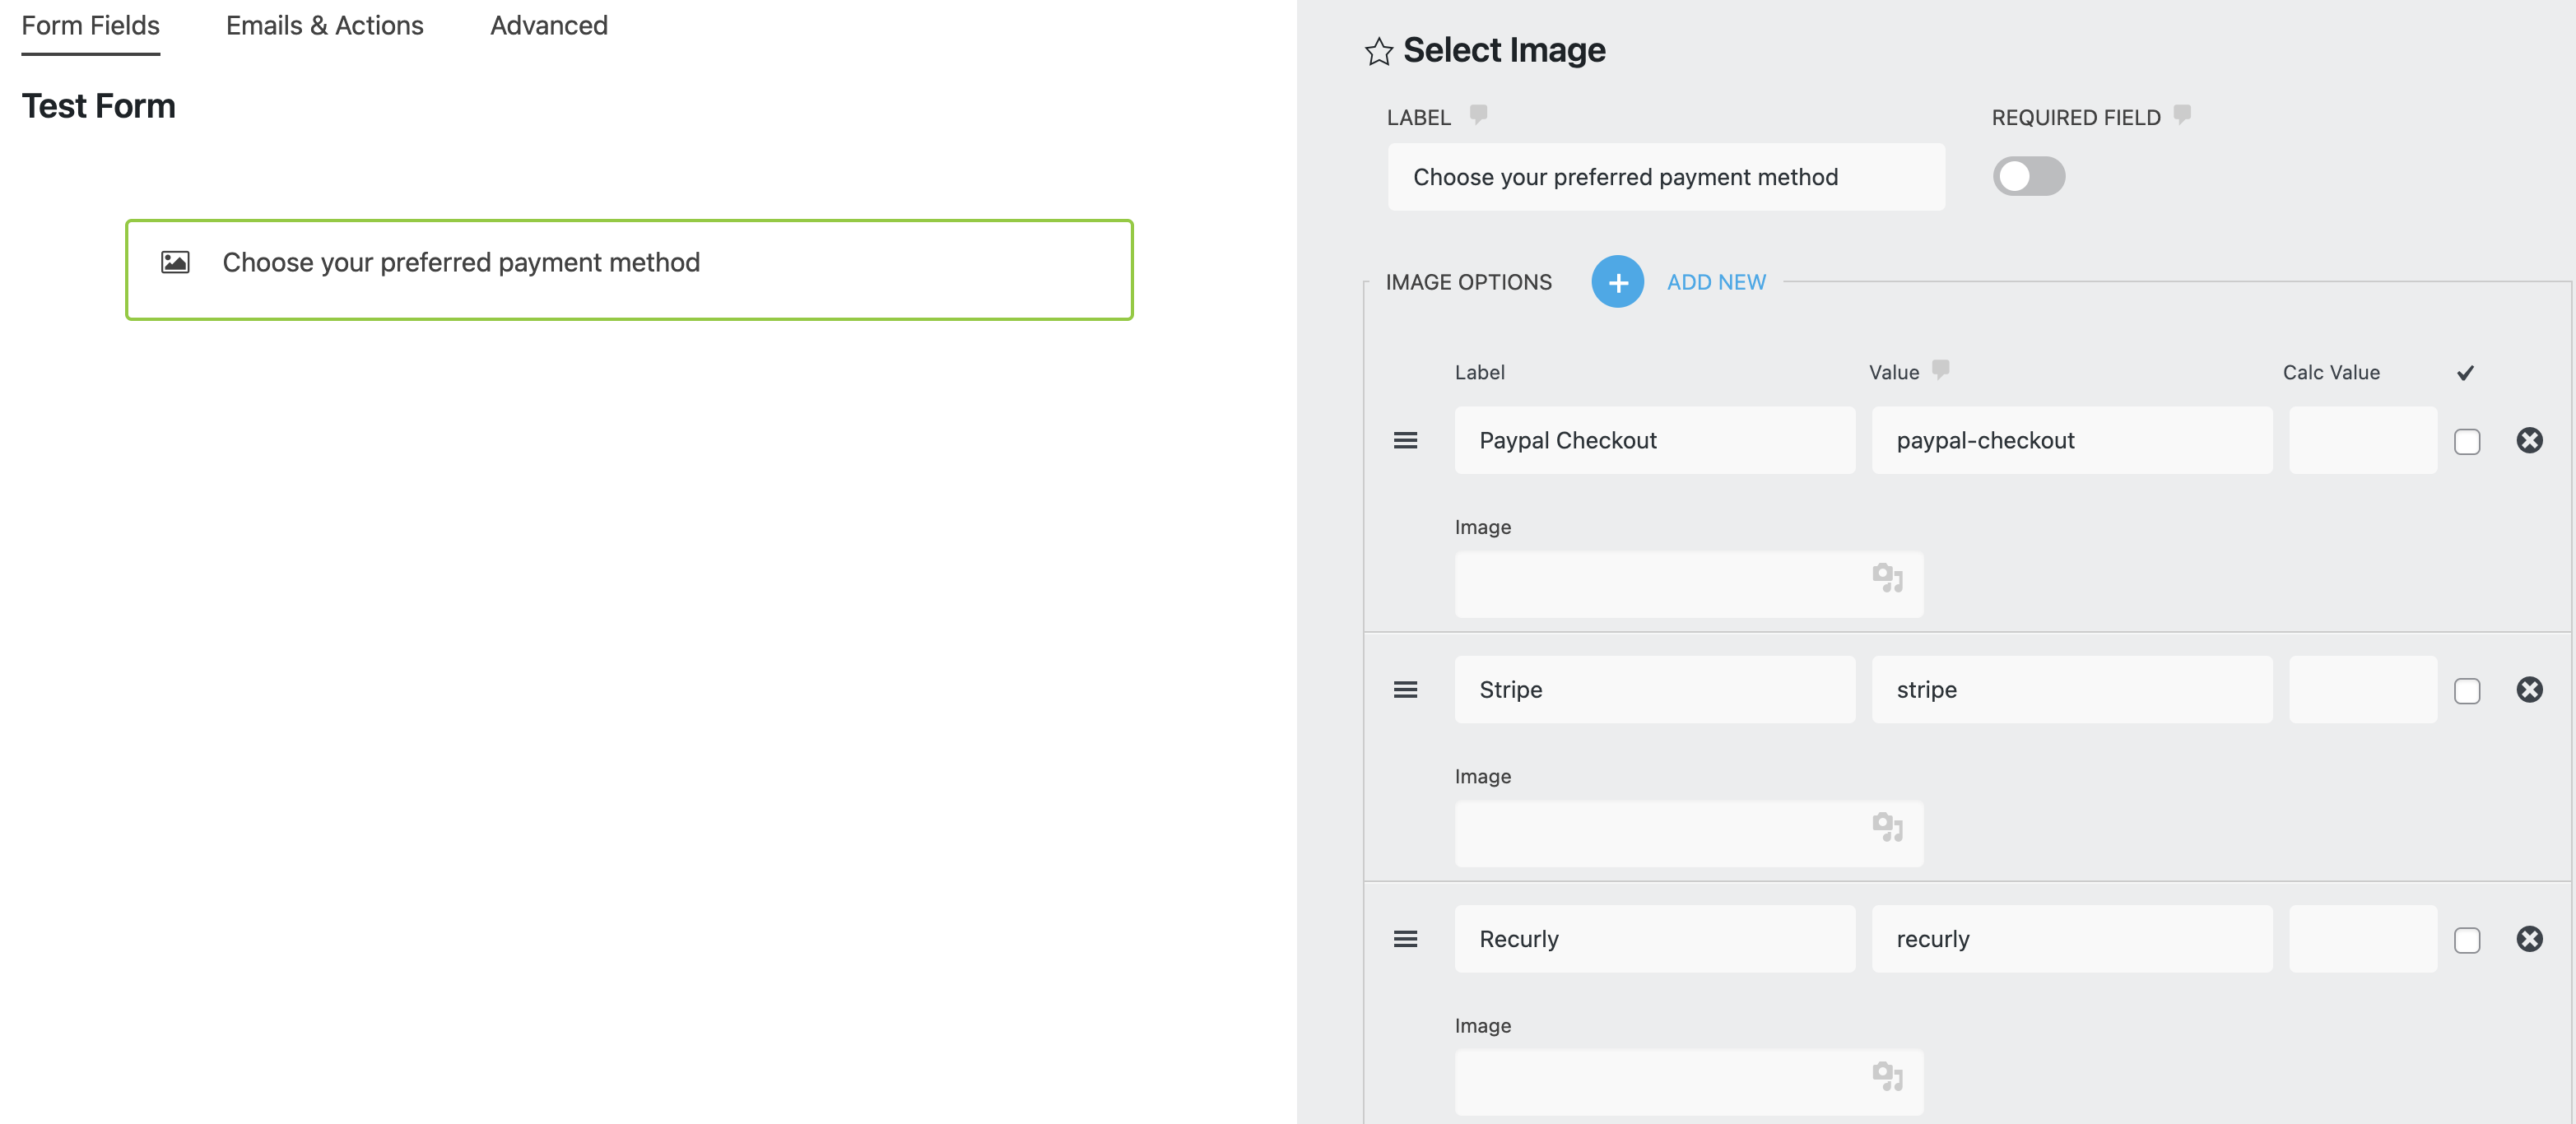
Task: Open media picker for Paypal Checkout image
Action: click(1888, 583)
